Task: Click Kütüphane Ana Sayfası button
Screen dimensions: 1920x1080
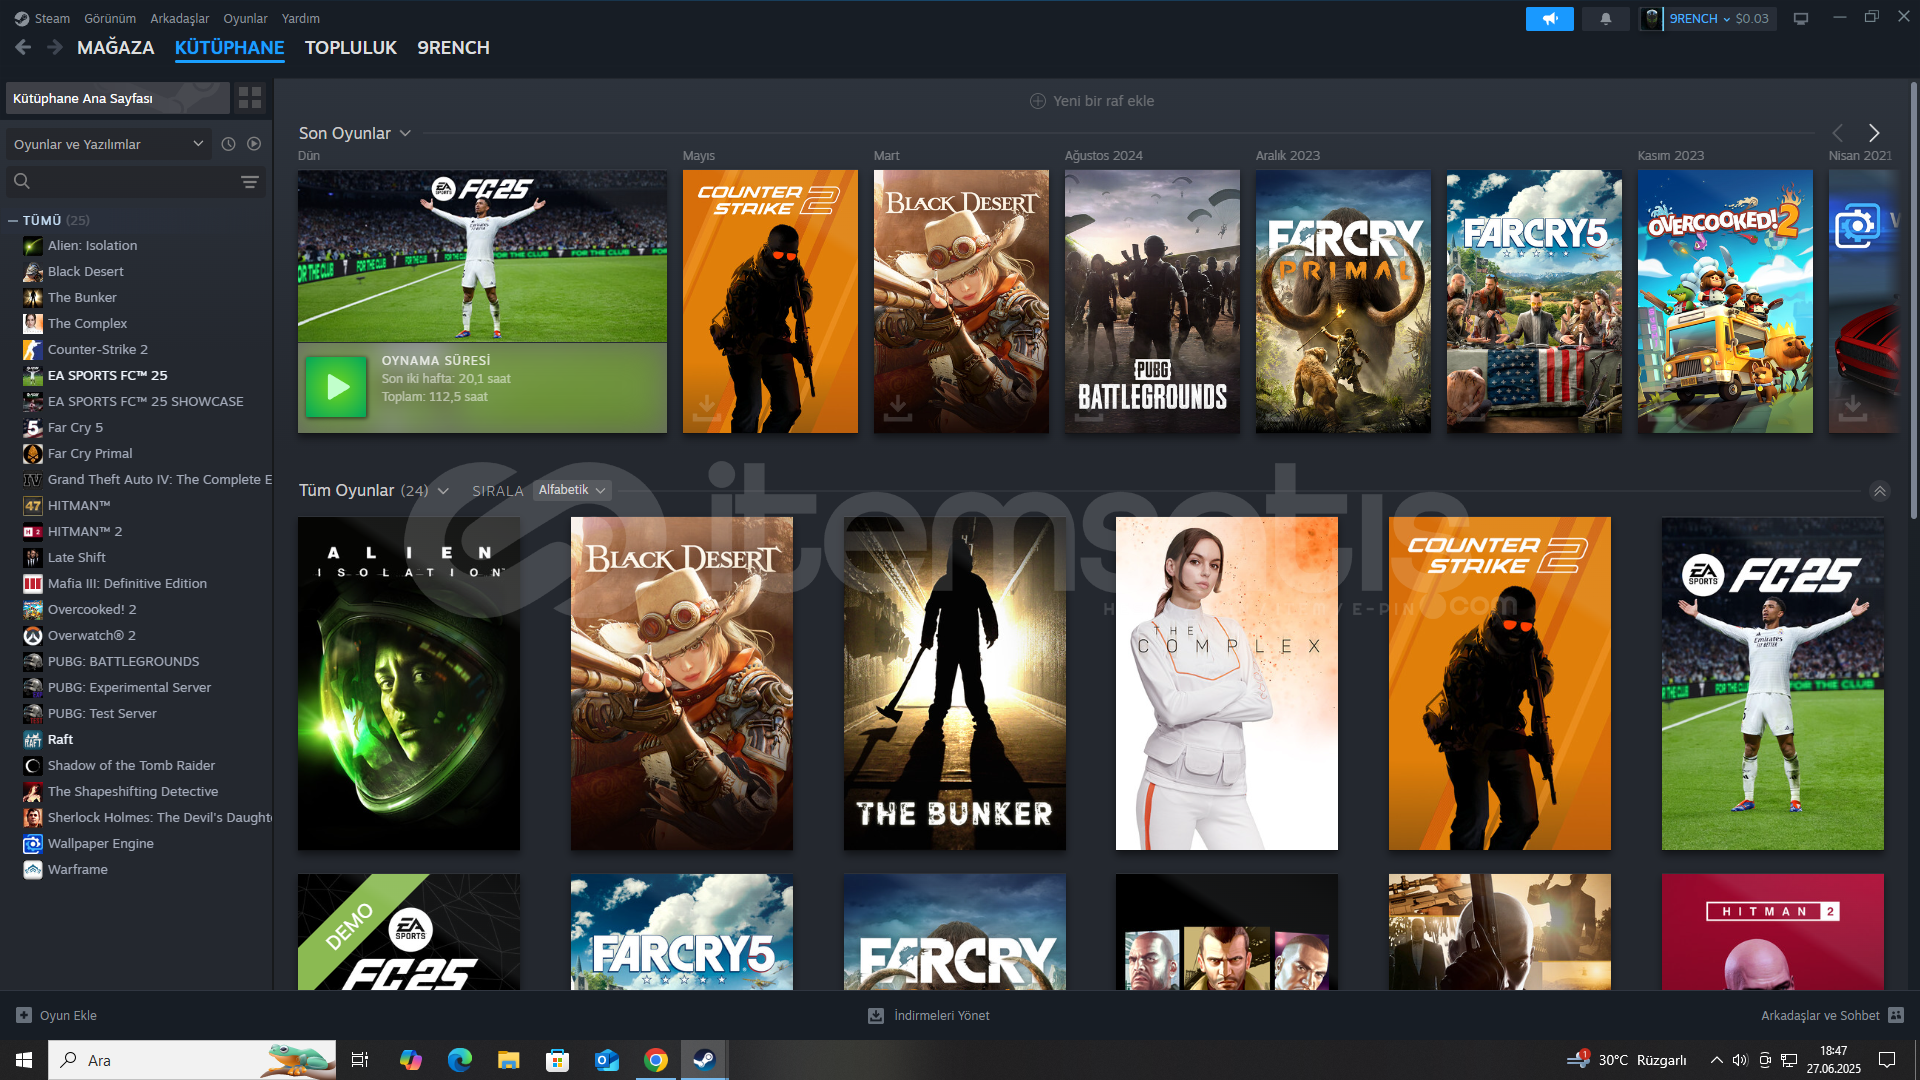Action: pos(118,98)
